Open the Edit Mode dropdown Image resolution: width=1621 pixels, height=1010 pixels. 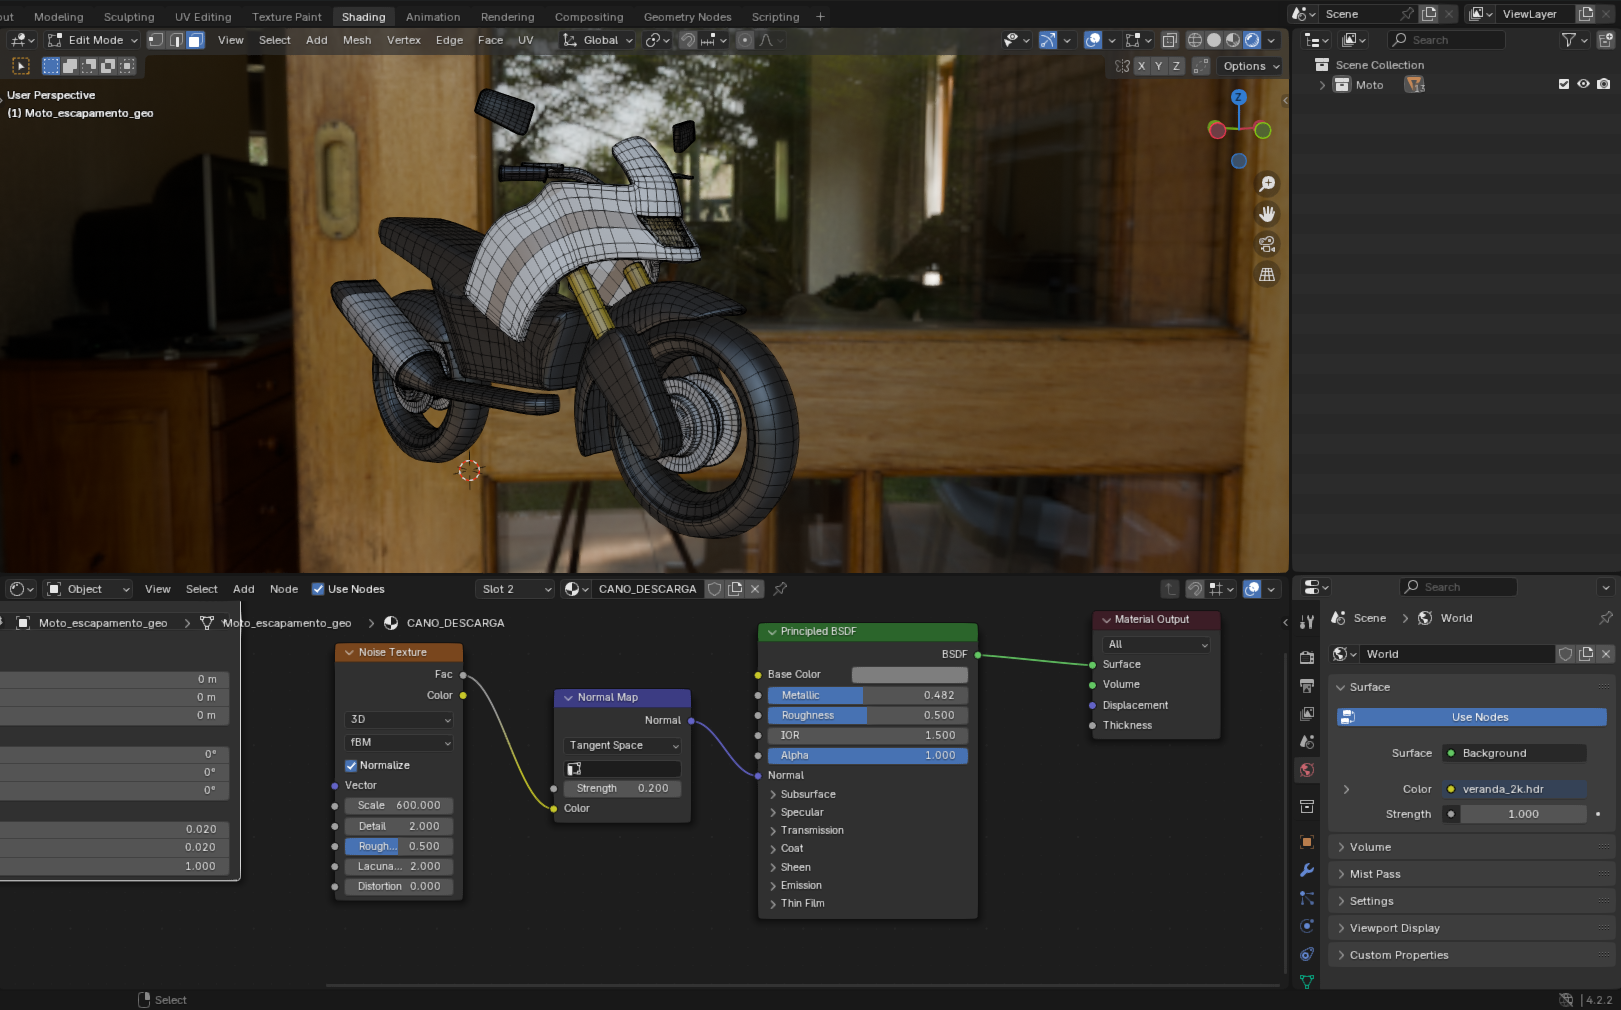point(93,40)
